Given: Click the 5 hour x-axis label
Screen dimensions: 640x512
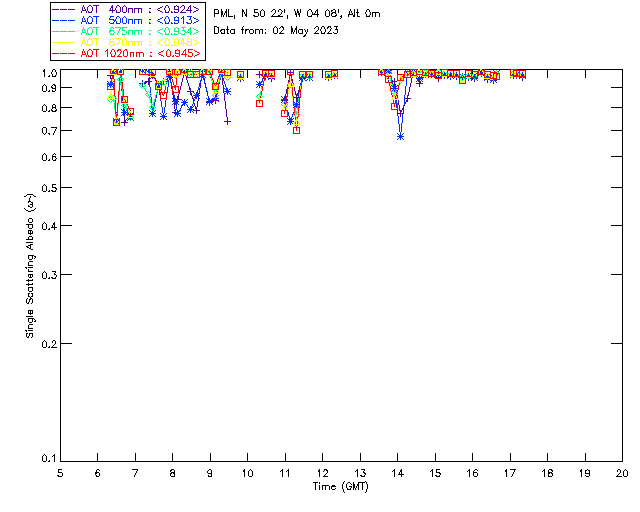Looking at the screenshot, I should click(x=60, y=473).
